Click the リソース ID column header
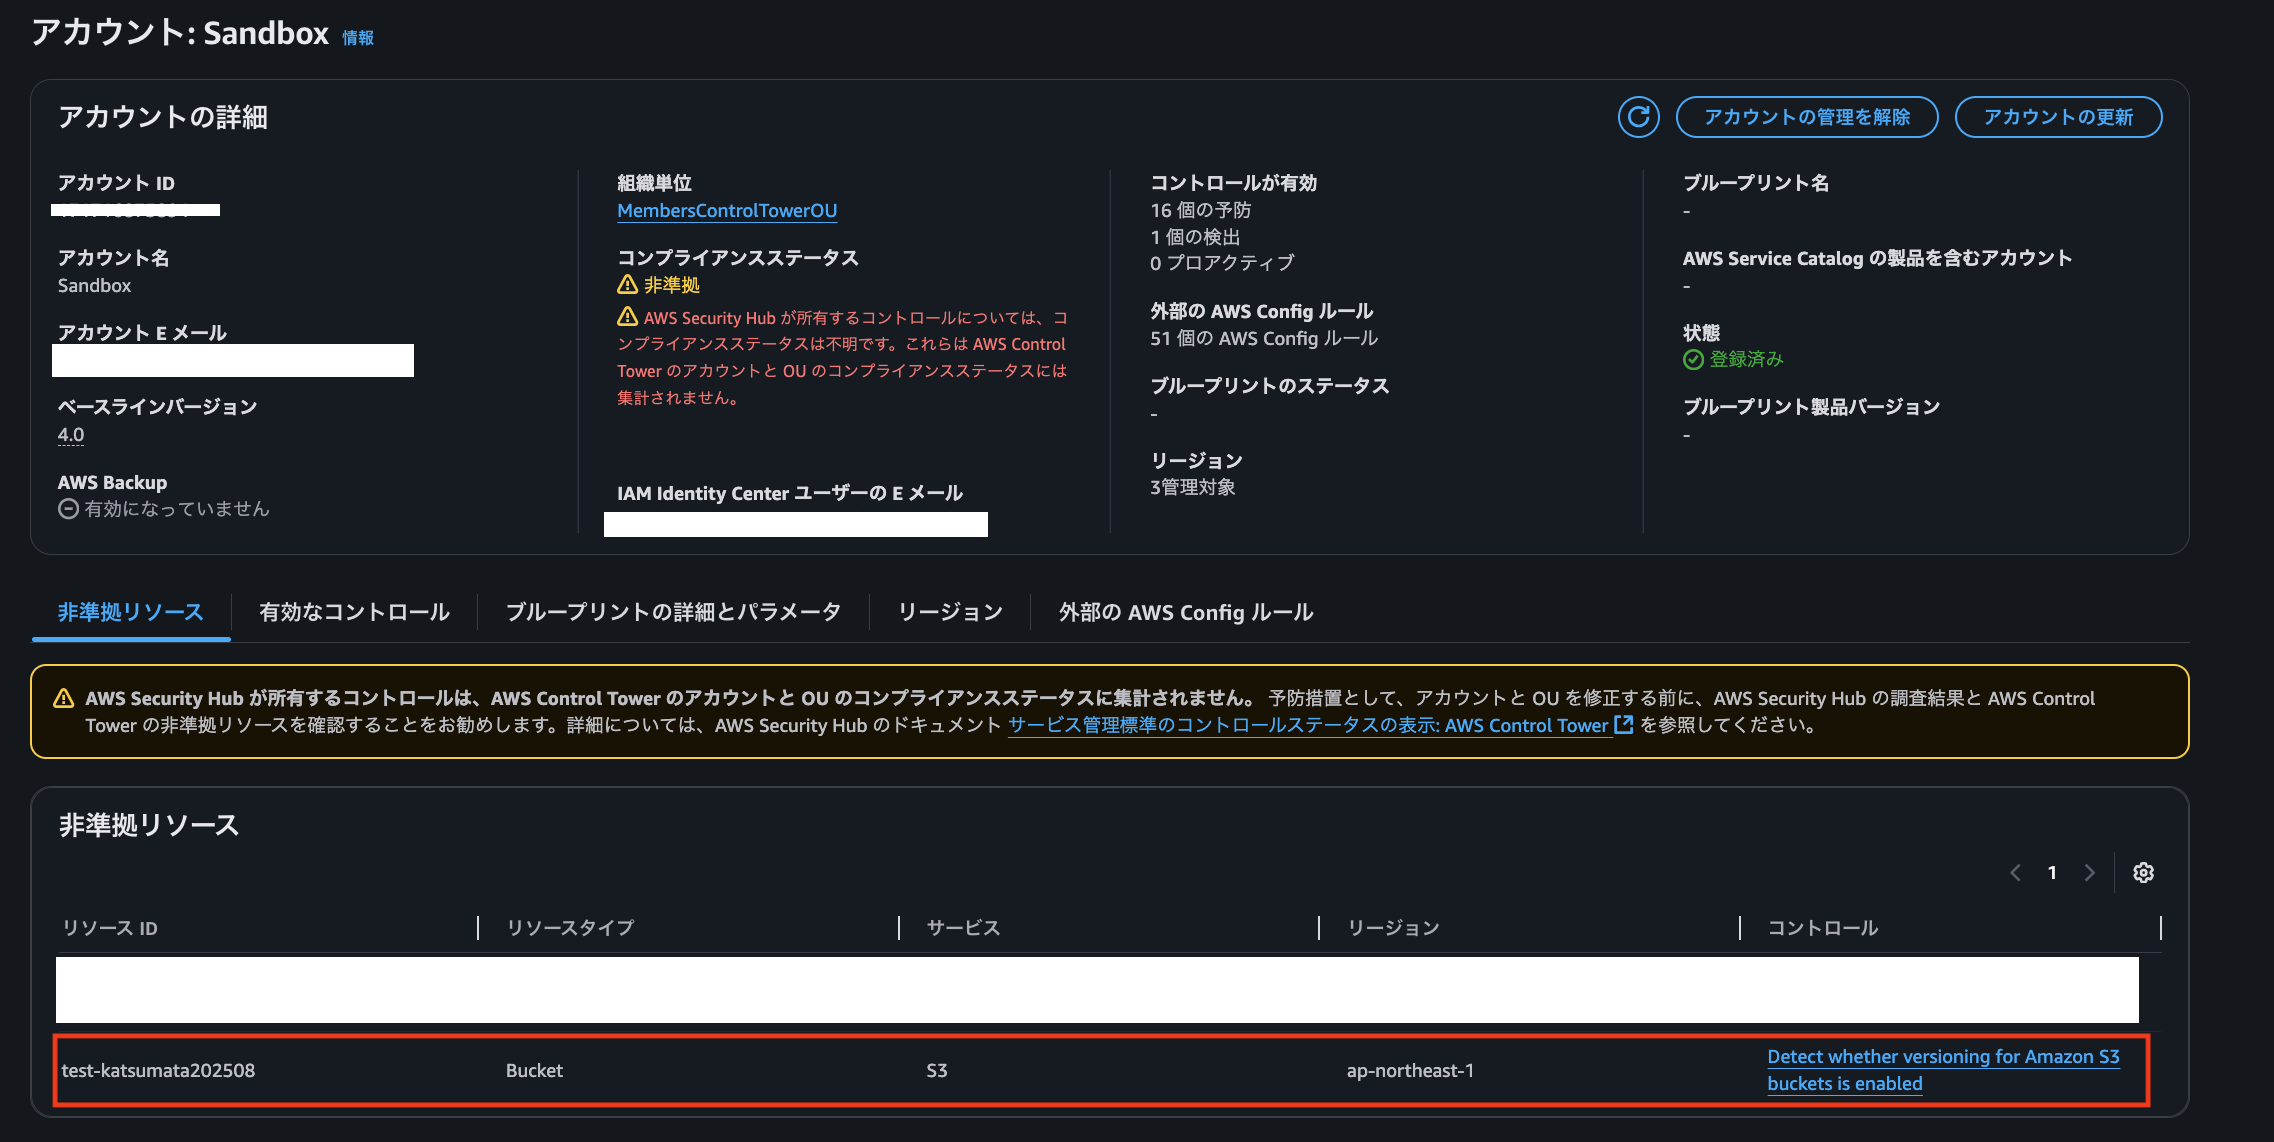 110,928
